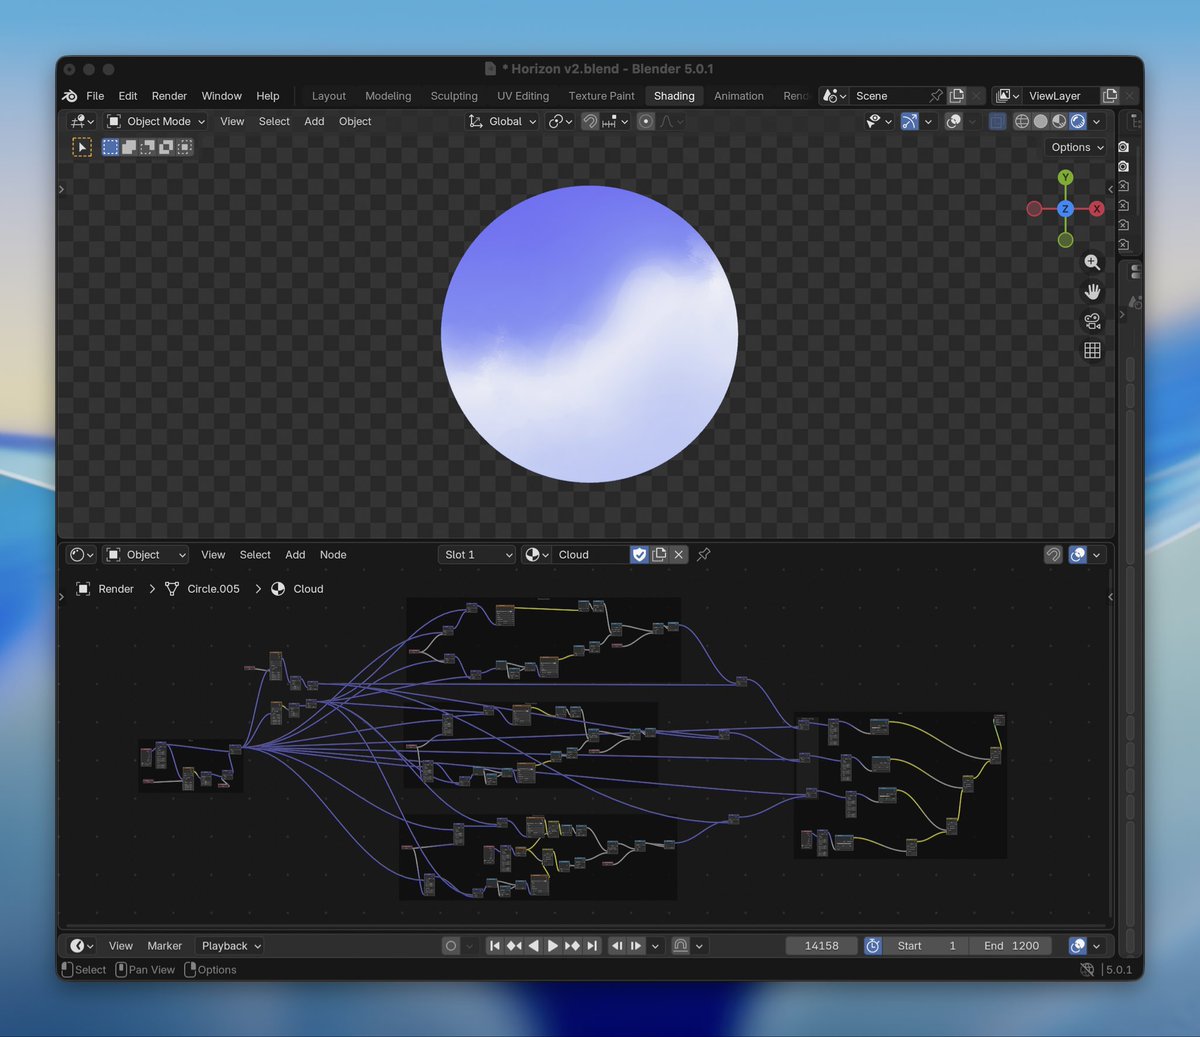Open the Playback popover in timeline
Image resolution: width=1200 pixels, height=1037 pixels.
coord(230,946)
